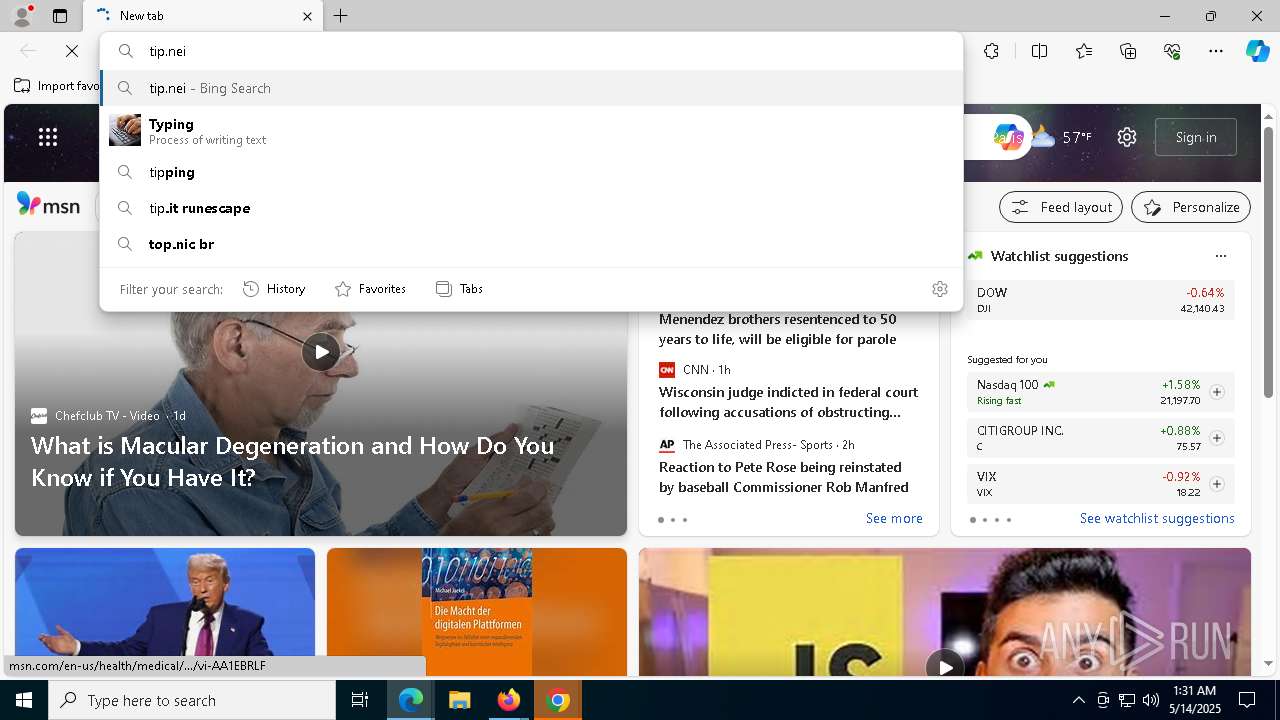
Task: Click See watchlist suggestions link
Action: coord(1157,518)
